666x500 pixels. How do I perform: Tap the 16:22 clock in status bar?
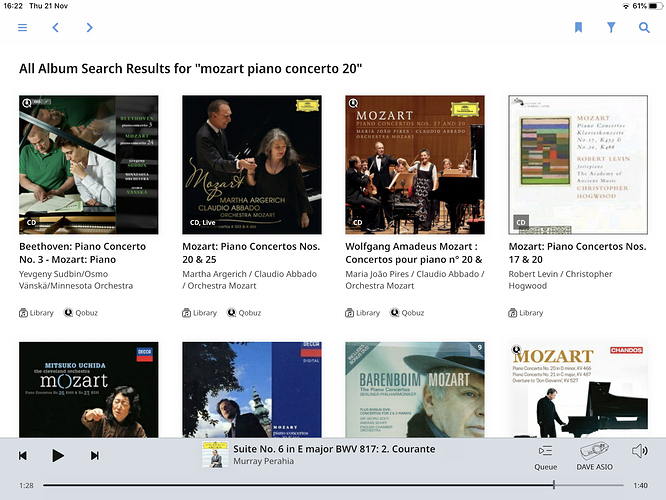click(13, 6)
